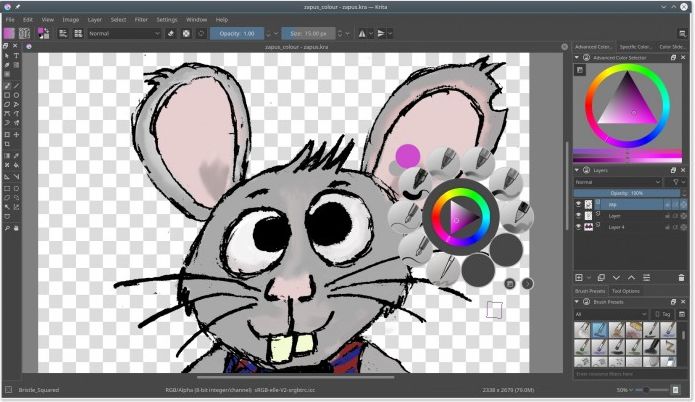Open the add layer type dropdown arrow
695x402 pixels.
click(589, 278)
